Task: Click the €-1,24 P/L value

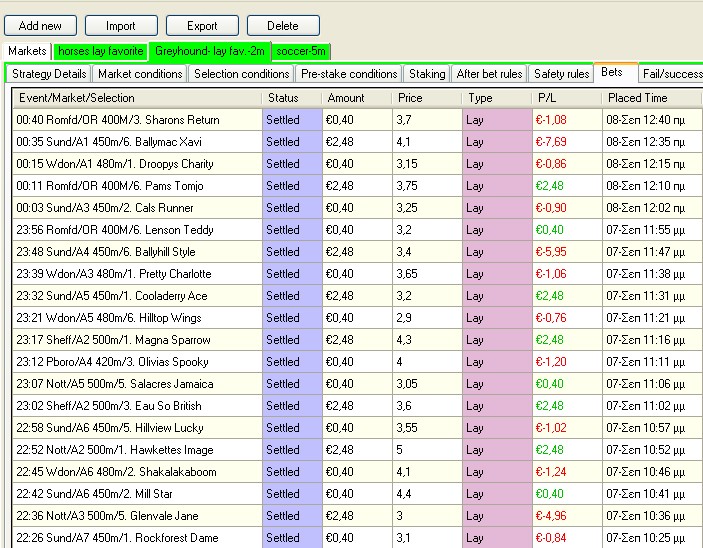Action: pos(551,471)
